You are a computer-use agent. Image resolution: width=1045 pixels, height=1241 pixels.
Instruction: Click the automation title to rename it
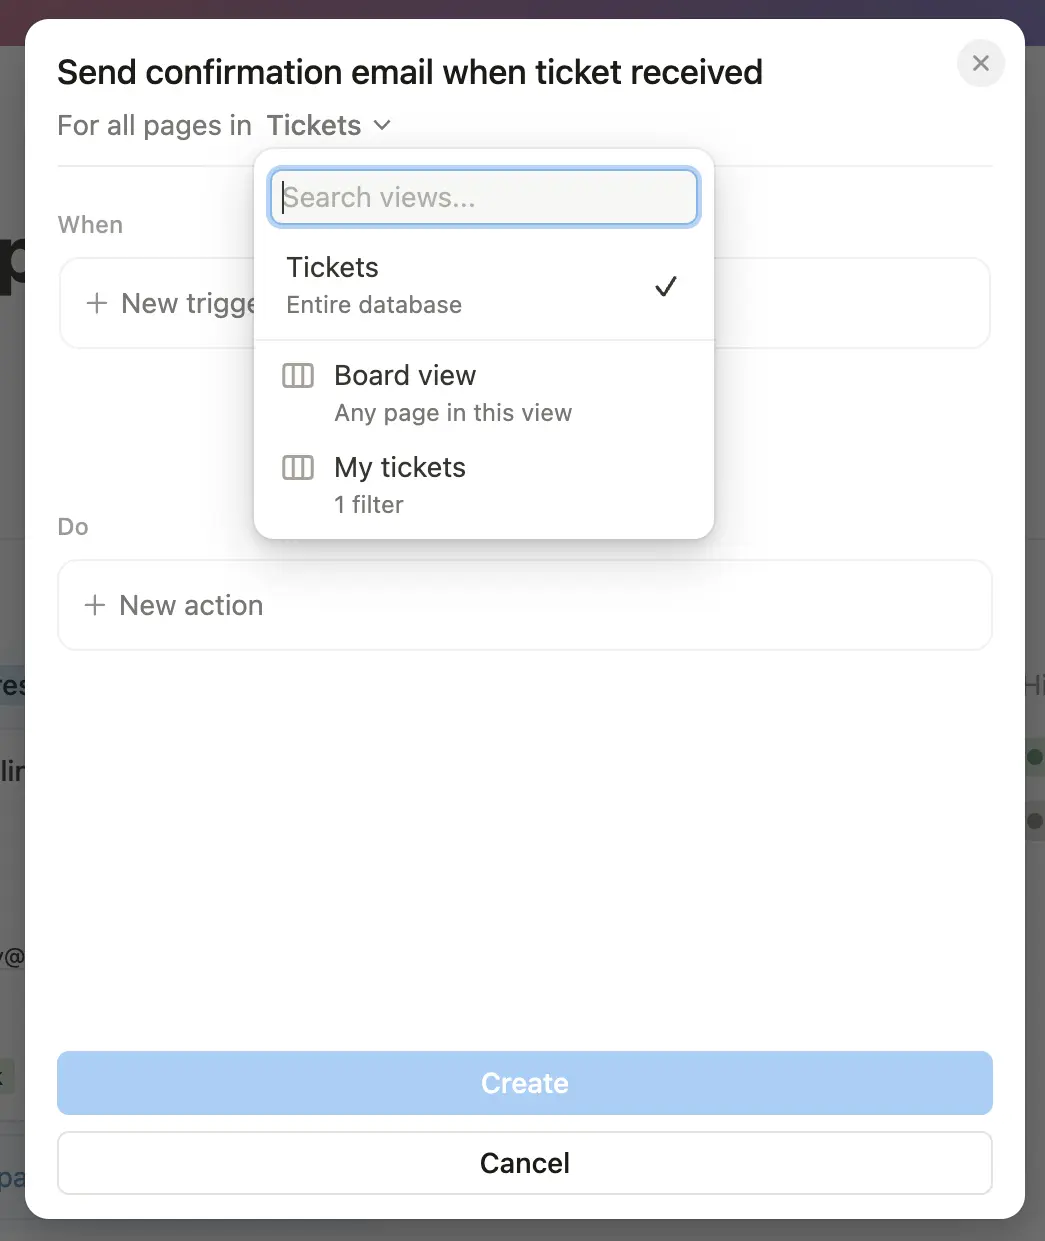(410, 73)
